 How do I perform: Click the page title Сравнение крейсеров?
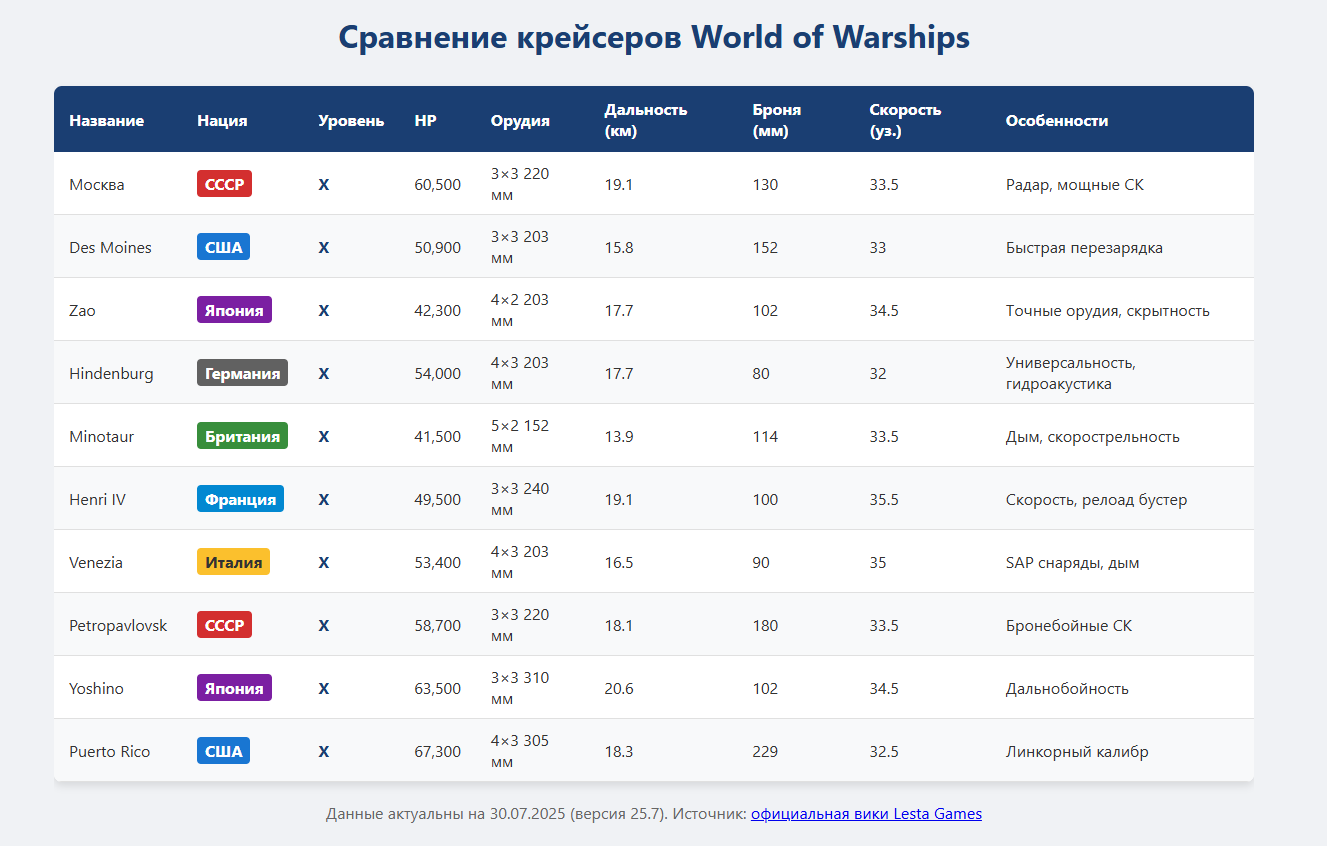coord(654,37)
